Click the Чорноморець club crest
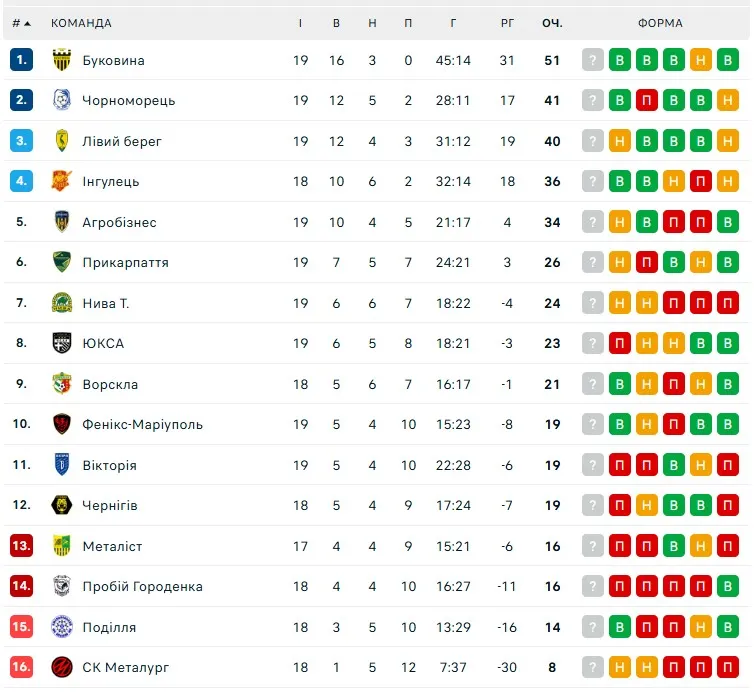The height and width of the screenshot is (692, 754). tap(62, 100)
